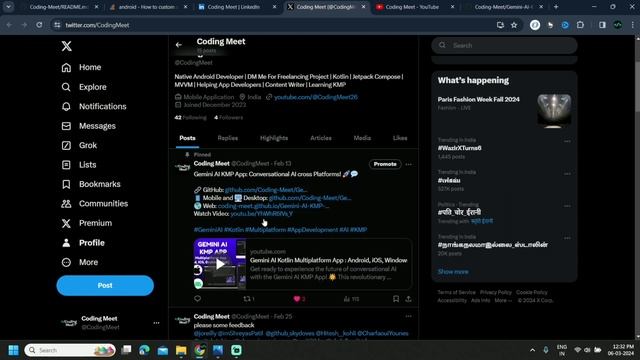Switch to the Articles tab
This screenshot has height=360, width=640.
[x=321, y=138]
